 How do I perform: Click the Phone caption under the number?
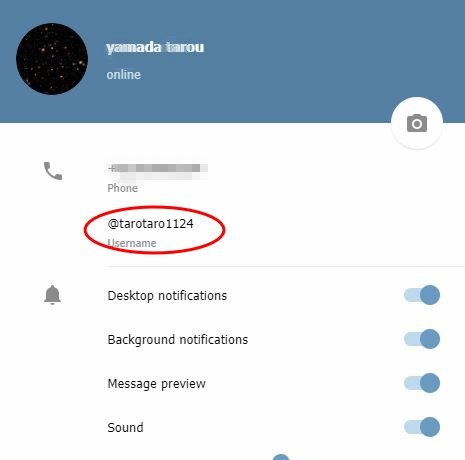pos(122,188)
